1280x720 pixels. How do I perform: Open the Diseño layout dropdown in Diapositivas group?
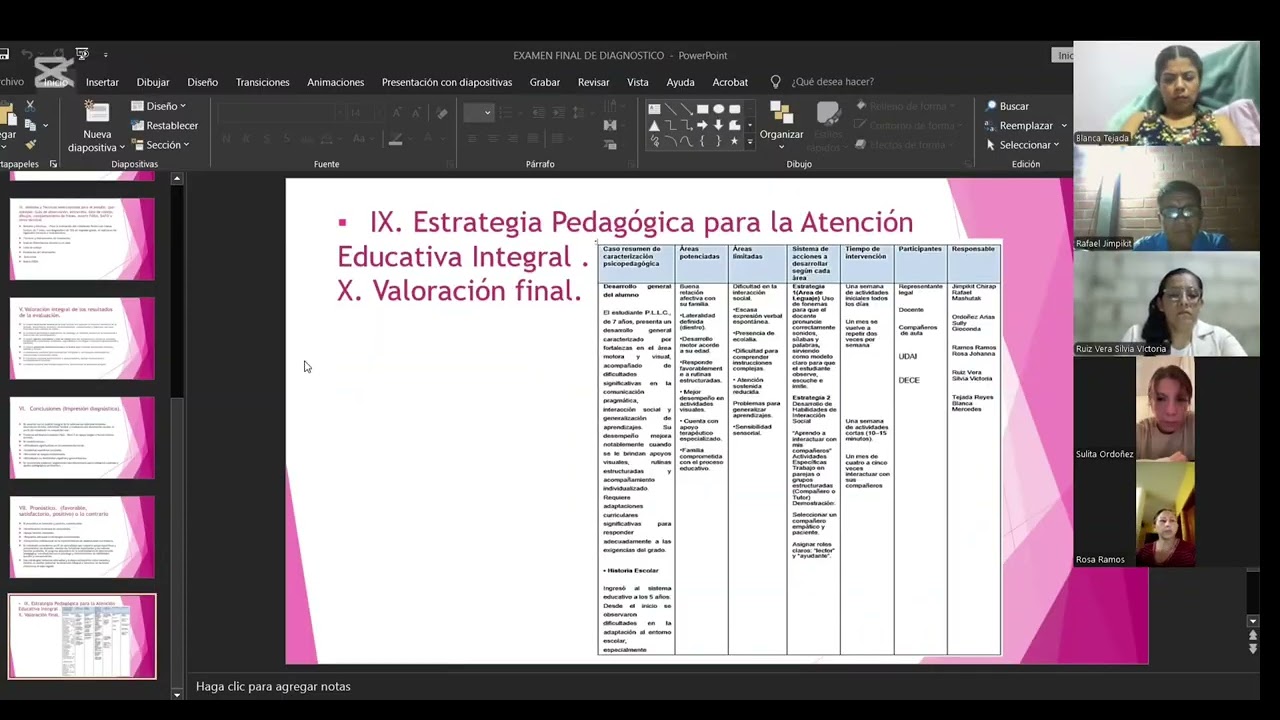click(x=158, y=106)
